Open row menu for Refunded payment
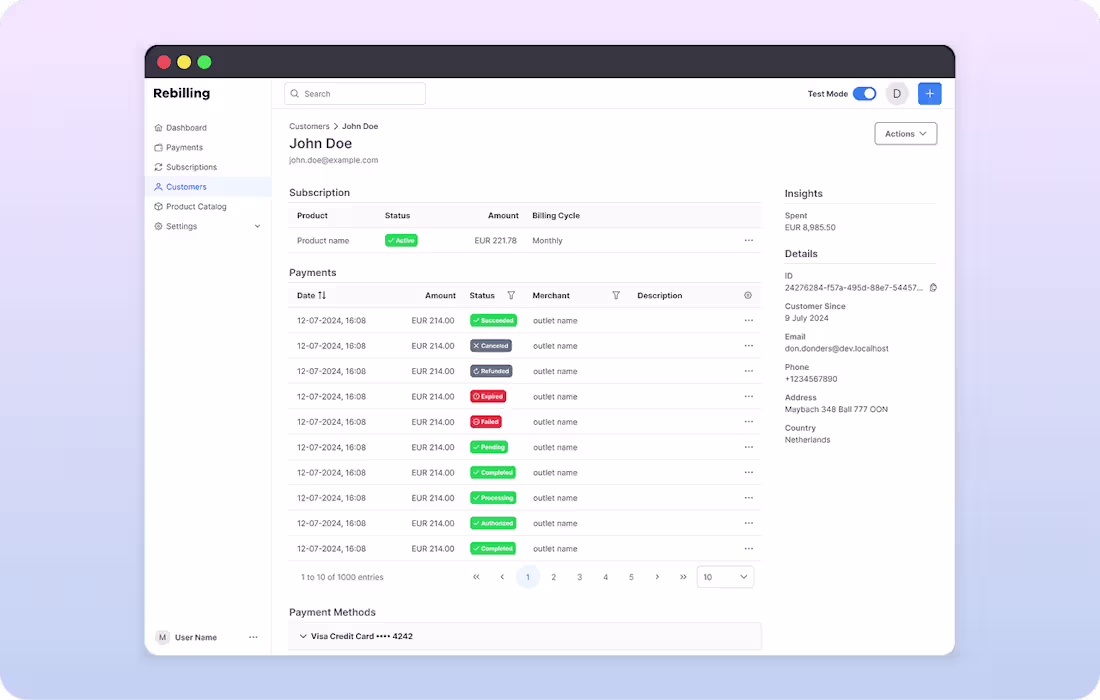 pos(749,371)
